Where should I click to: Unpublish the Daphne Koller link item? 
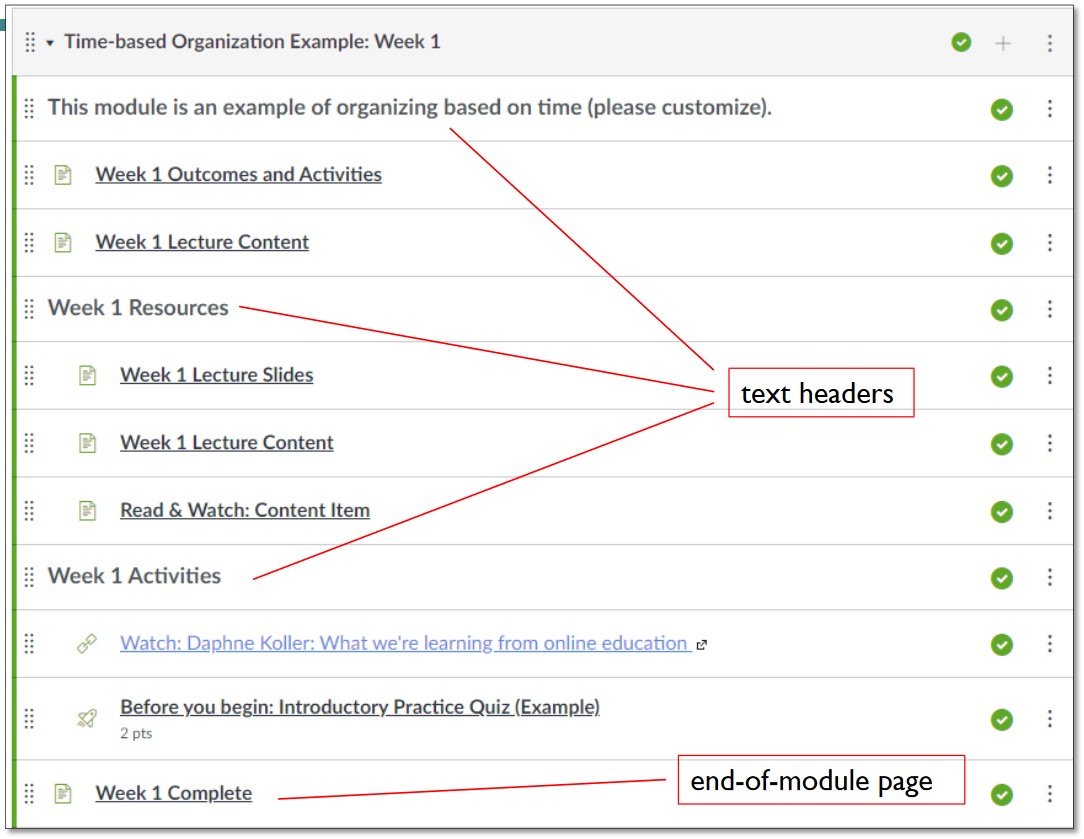click(x=1002, y=644)
